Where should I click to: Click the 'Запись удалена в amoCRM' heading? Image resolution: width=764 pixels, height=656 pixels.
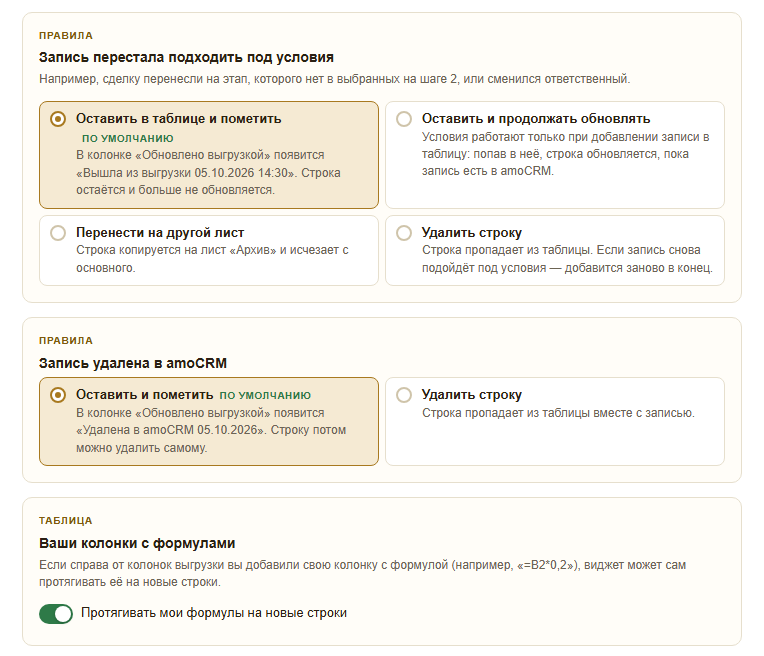coord(133,363)
